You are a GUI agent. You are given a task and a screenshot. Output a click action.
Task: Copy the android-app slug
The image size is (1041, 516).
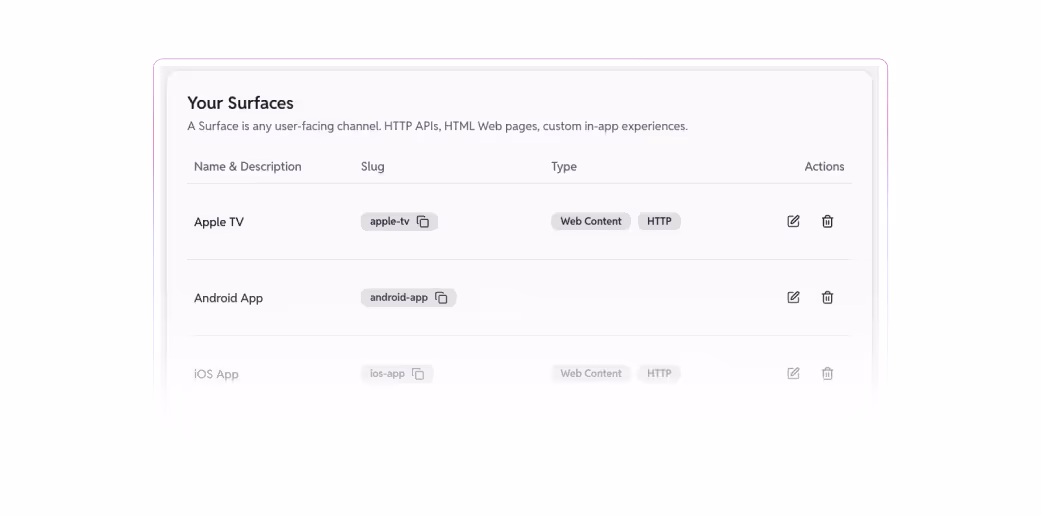(x=441, y=298)
